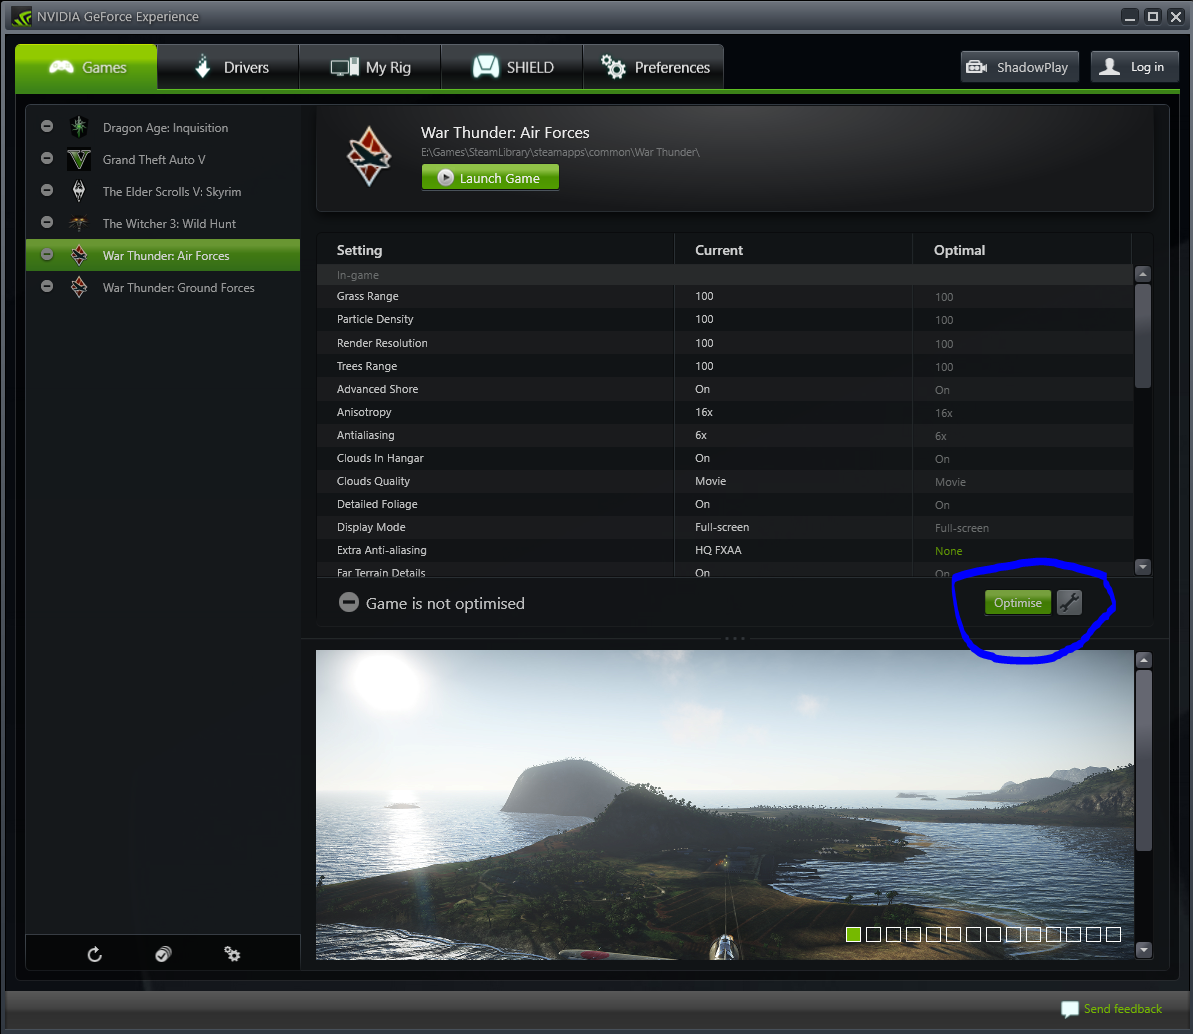Click the Clouds Quality setting row
1193x1034 pixels.
725,481
